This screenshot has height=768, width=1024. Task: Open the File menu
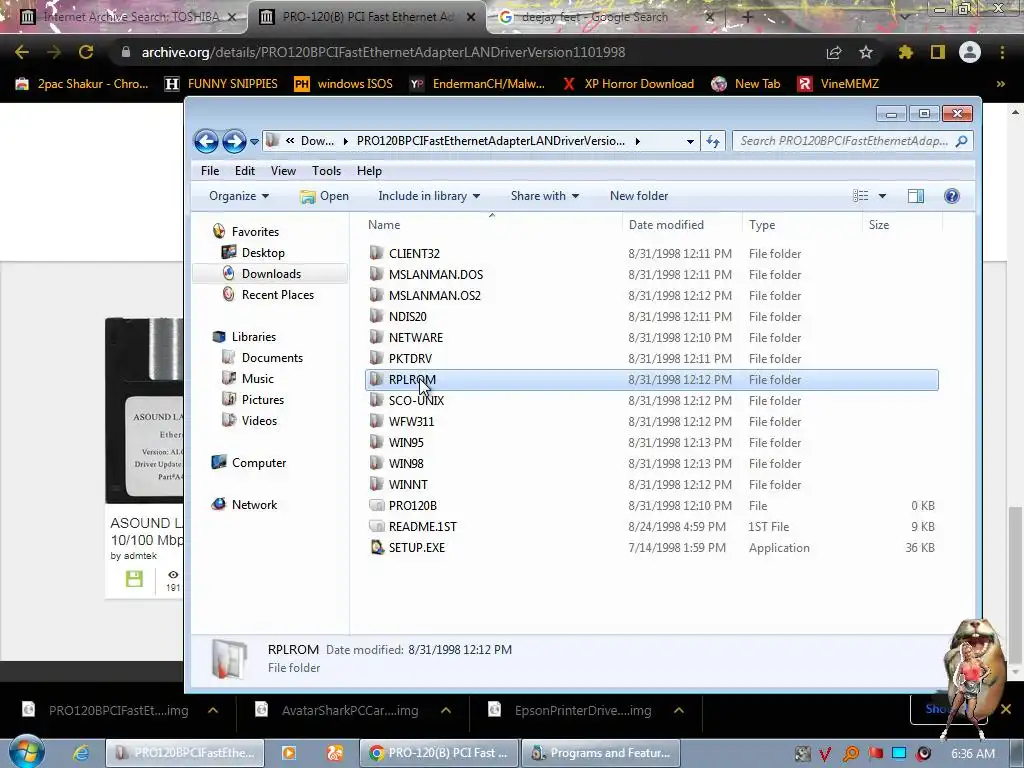click(210, 171)
